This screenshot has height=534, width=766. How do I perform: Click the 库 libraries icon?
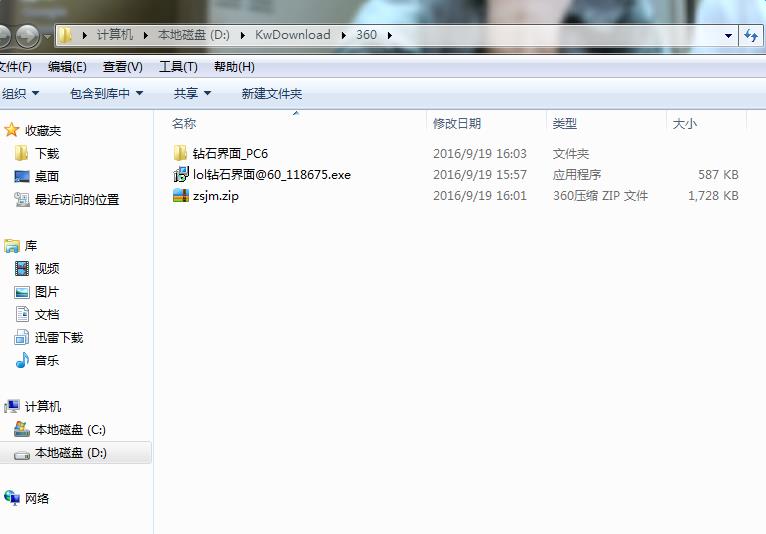tap(12, 246)
